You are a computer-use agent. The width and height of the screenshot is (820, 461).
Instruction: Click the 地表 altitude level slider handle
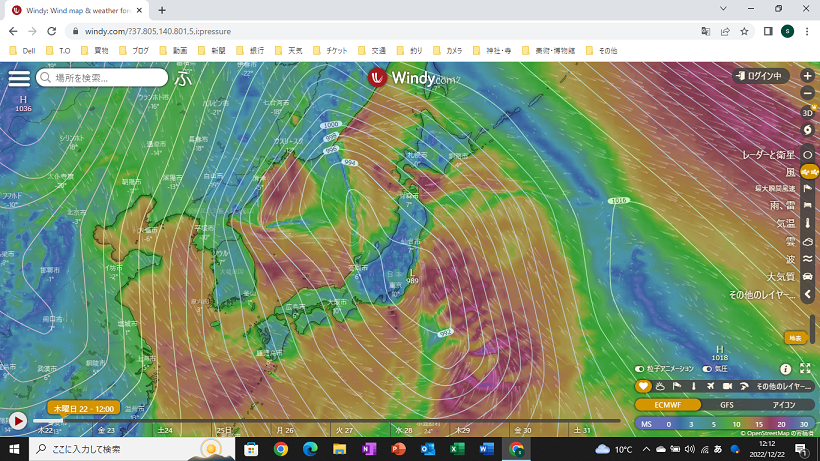pyautogui.click(x=795, y=338)
